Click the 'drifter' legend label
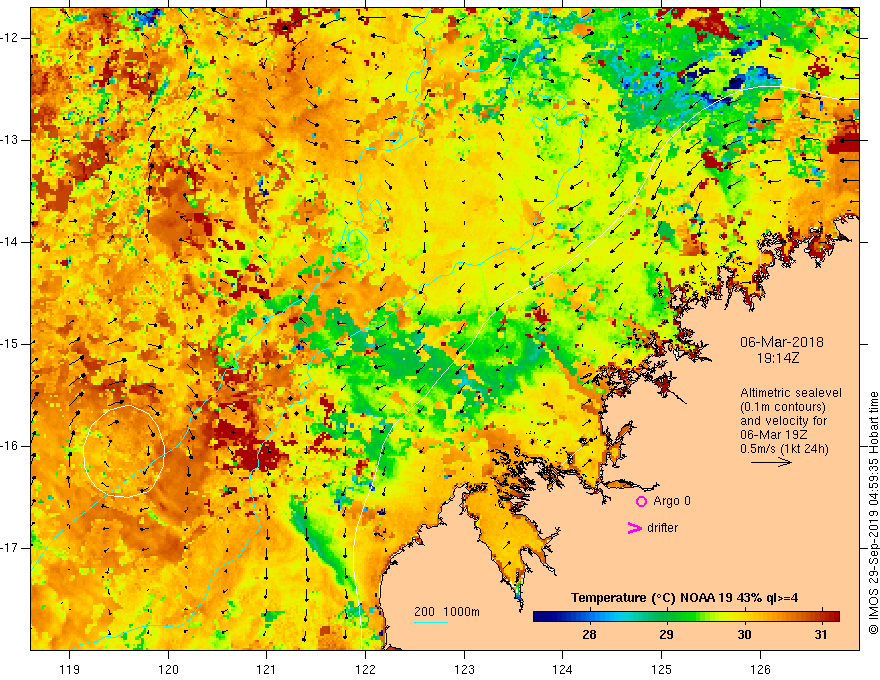This screenshot has width=880, height=680. tap(662, 528)
